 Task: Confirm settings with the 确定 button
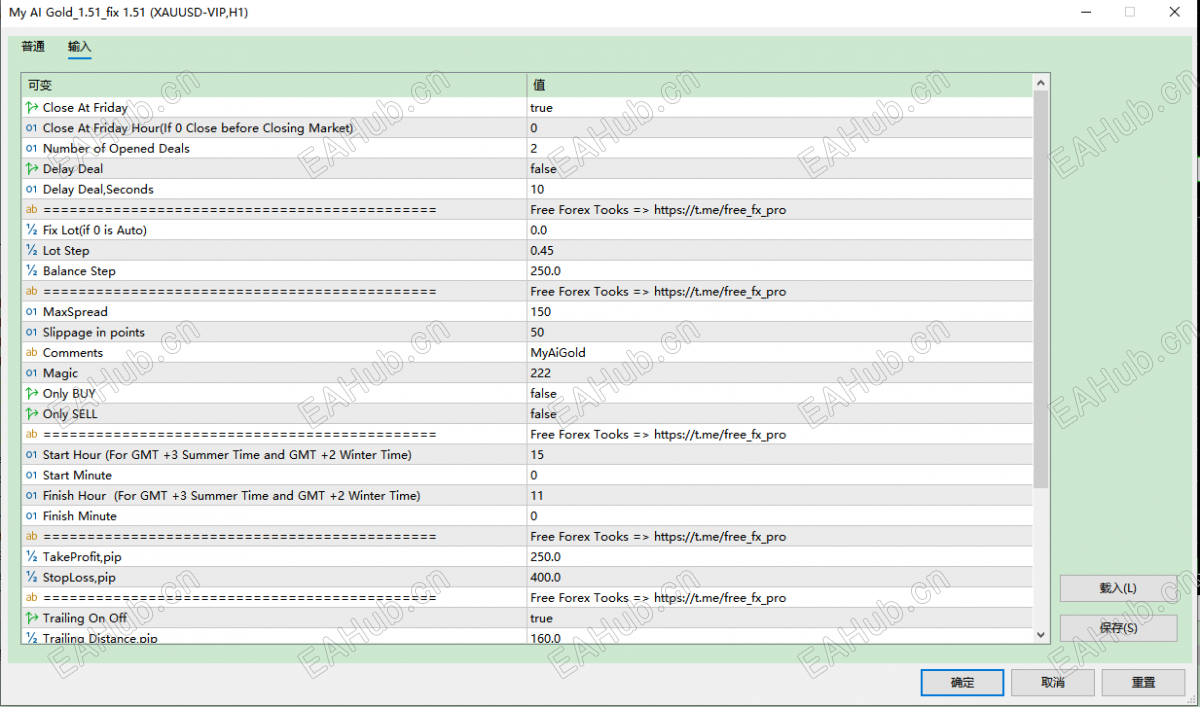click(x=962, y=682)
